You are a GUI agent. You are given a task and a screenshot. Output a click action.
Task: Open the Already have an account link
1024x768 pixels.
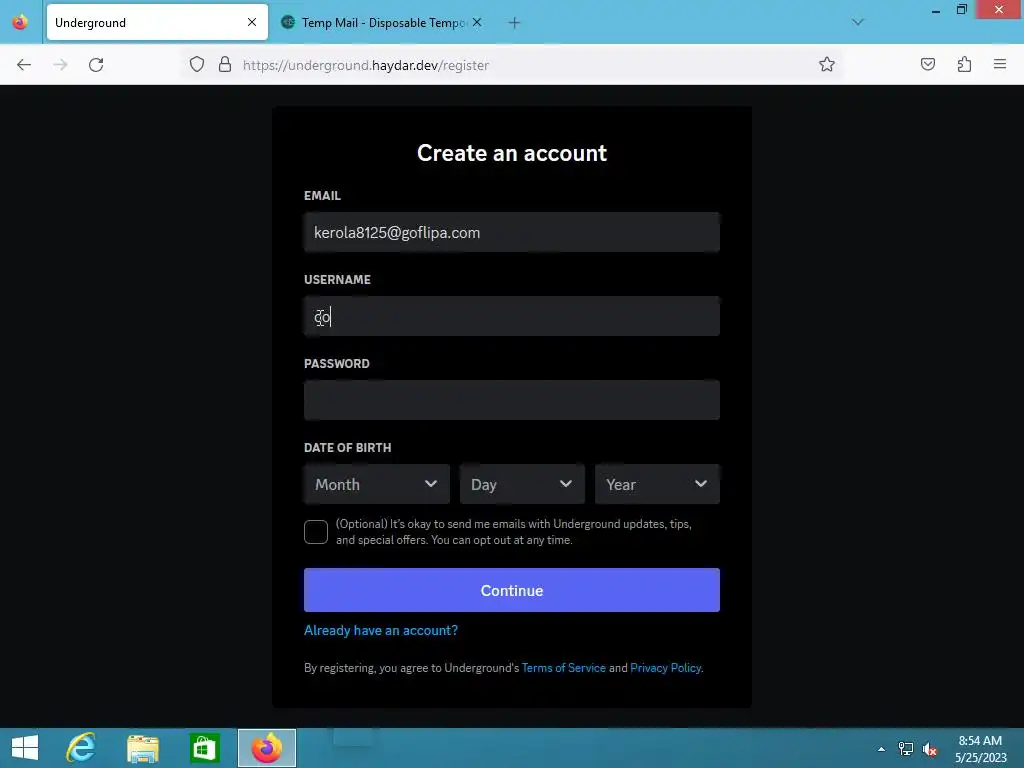point(381,630)
